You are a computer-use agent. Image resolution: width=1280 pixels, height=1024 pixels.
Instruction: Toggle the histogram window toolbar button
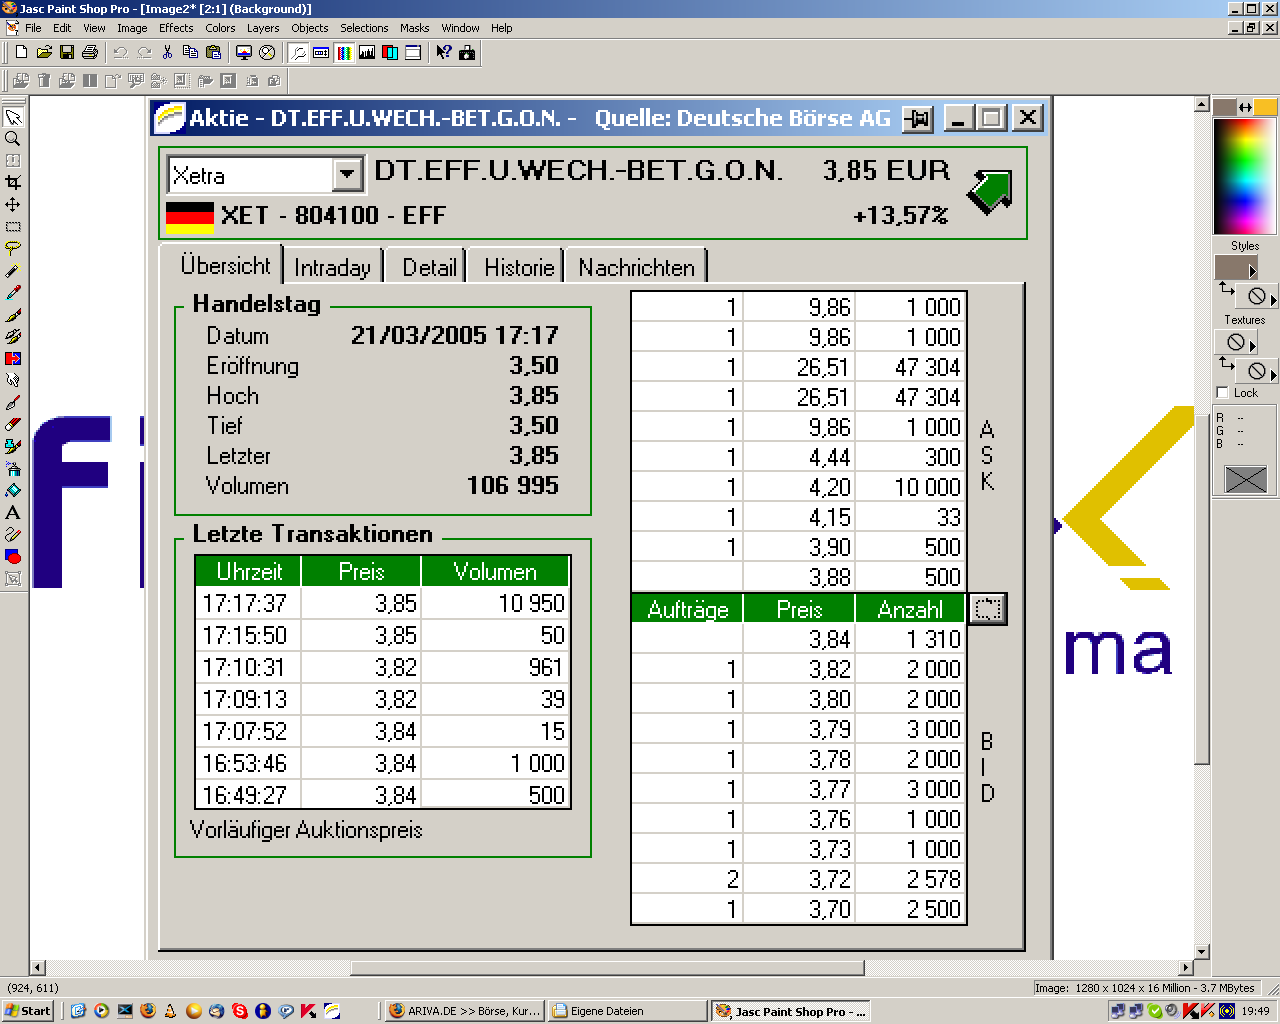(367, 52)
